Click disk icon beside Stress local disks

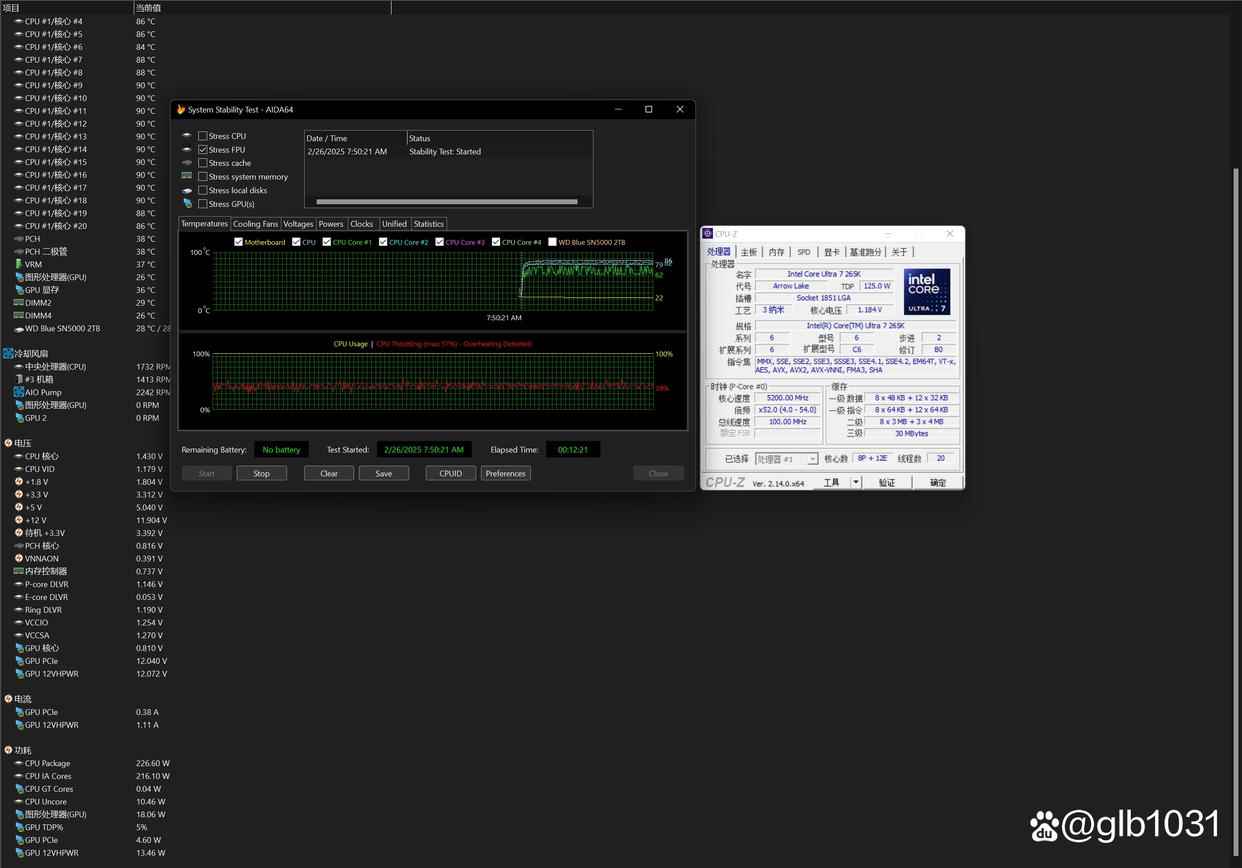coord(188,190)
